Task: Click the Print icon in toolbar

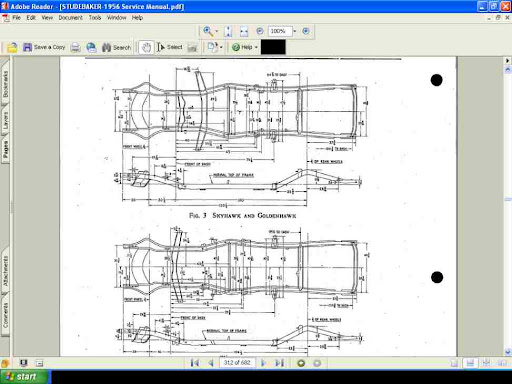Action: point(76,47)
